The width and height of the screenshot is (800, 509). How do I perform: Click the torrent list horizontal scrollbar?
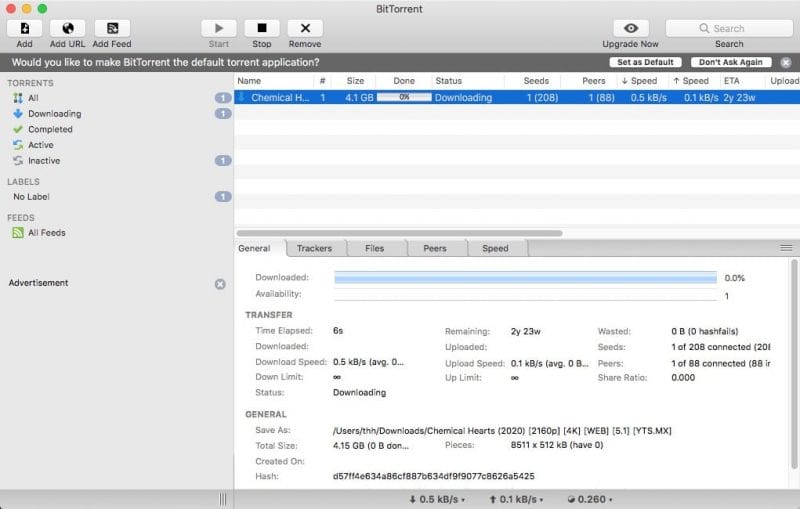click(x=400, y=233)
